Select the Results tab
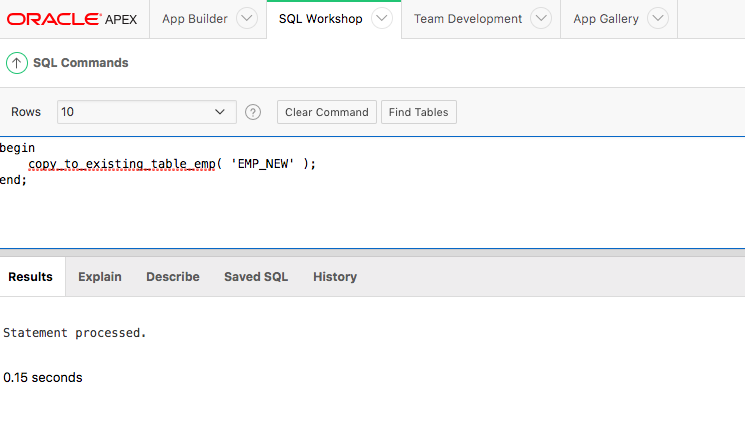Screen dimensions: 745x425 click(30, 277)
